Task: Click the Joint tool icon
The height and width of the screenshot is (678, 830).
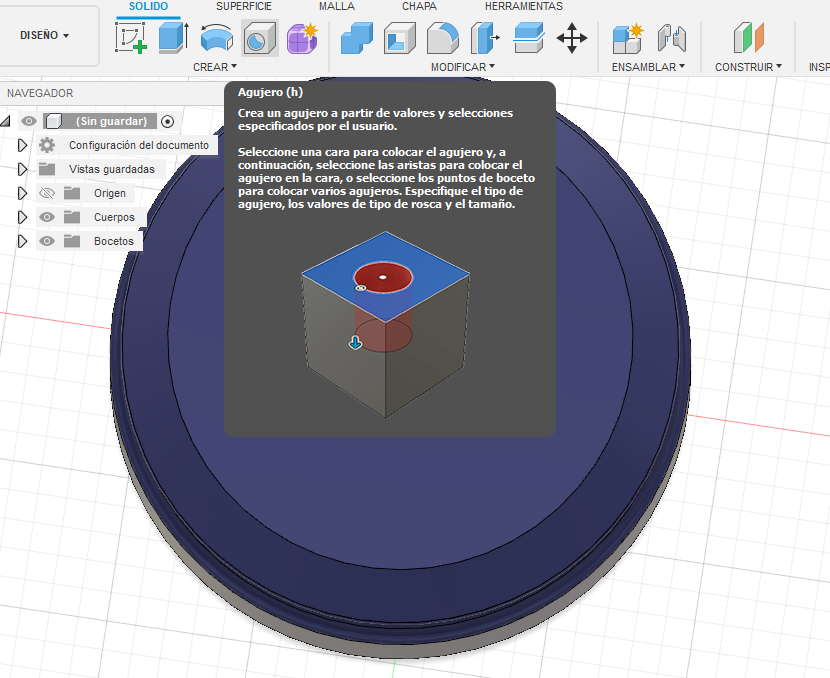Action: click(671, 38)
